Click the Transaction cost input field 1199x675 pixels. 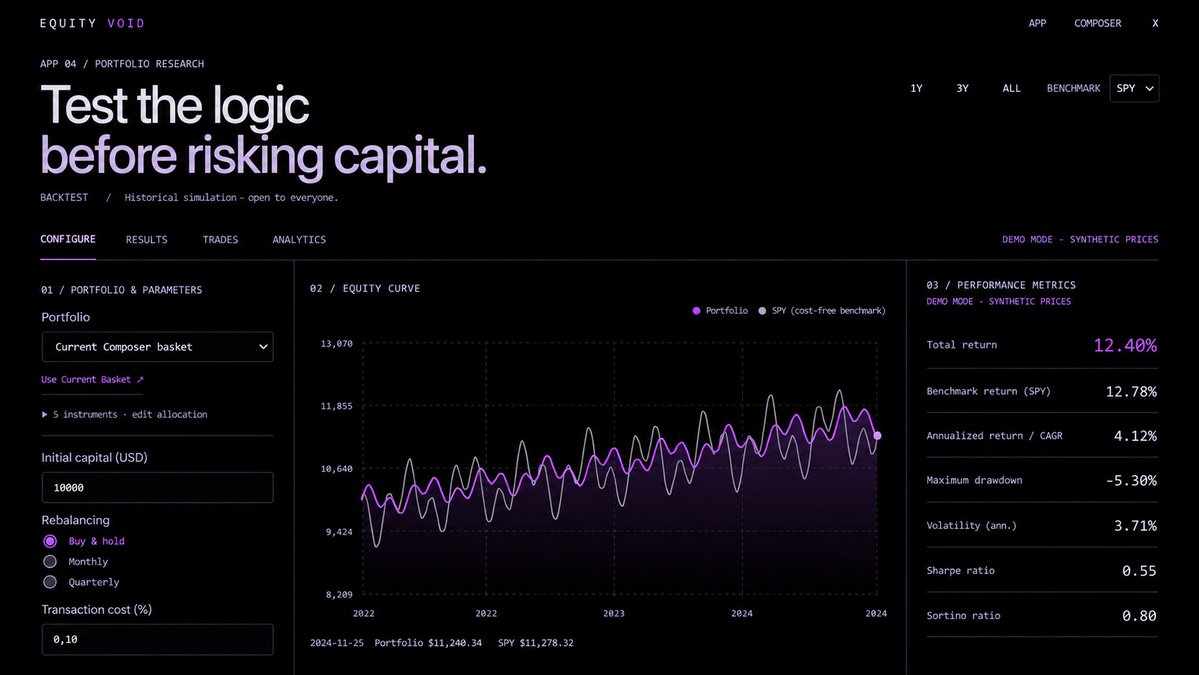[158, 639]
